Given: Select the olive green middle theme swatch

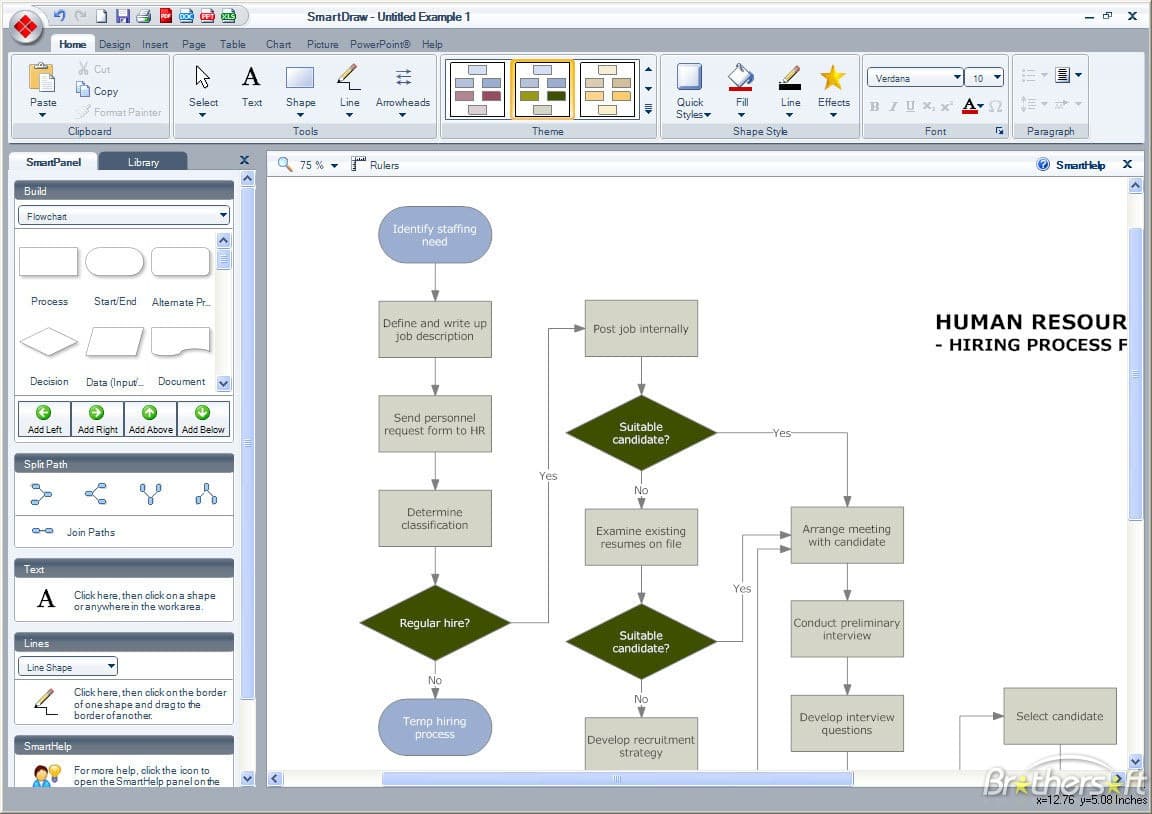Looking at the screenshot, I should pos(542,90).
